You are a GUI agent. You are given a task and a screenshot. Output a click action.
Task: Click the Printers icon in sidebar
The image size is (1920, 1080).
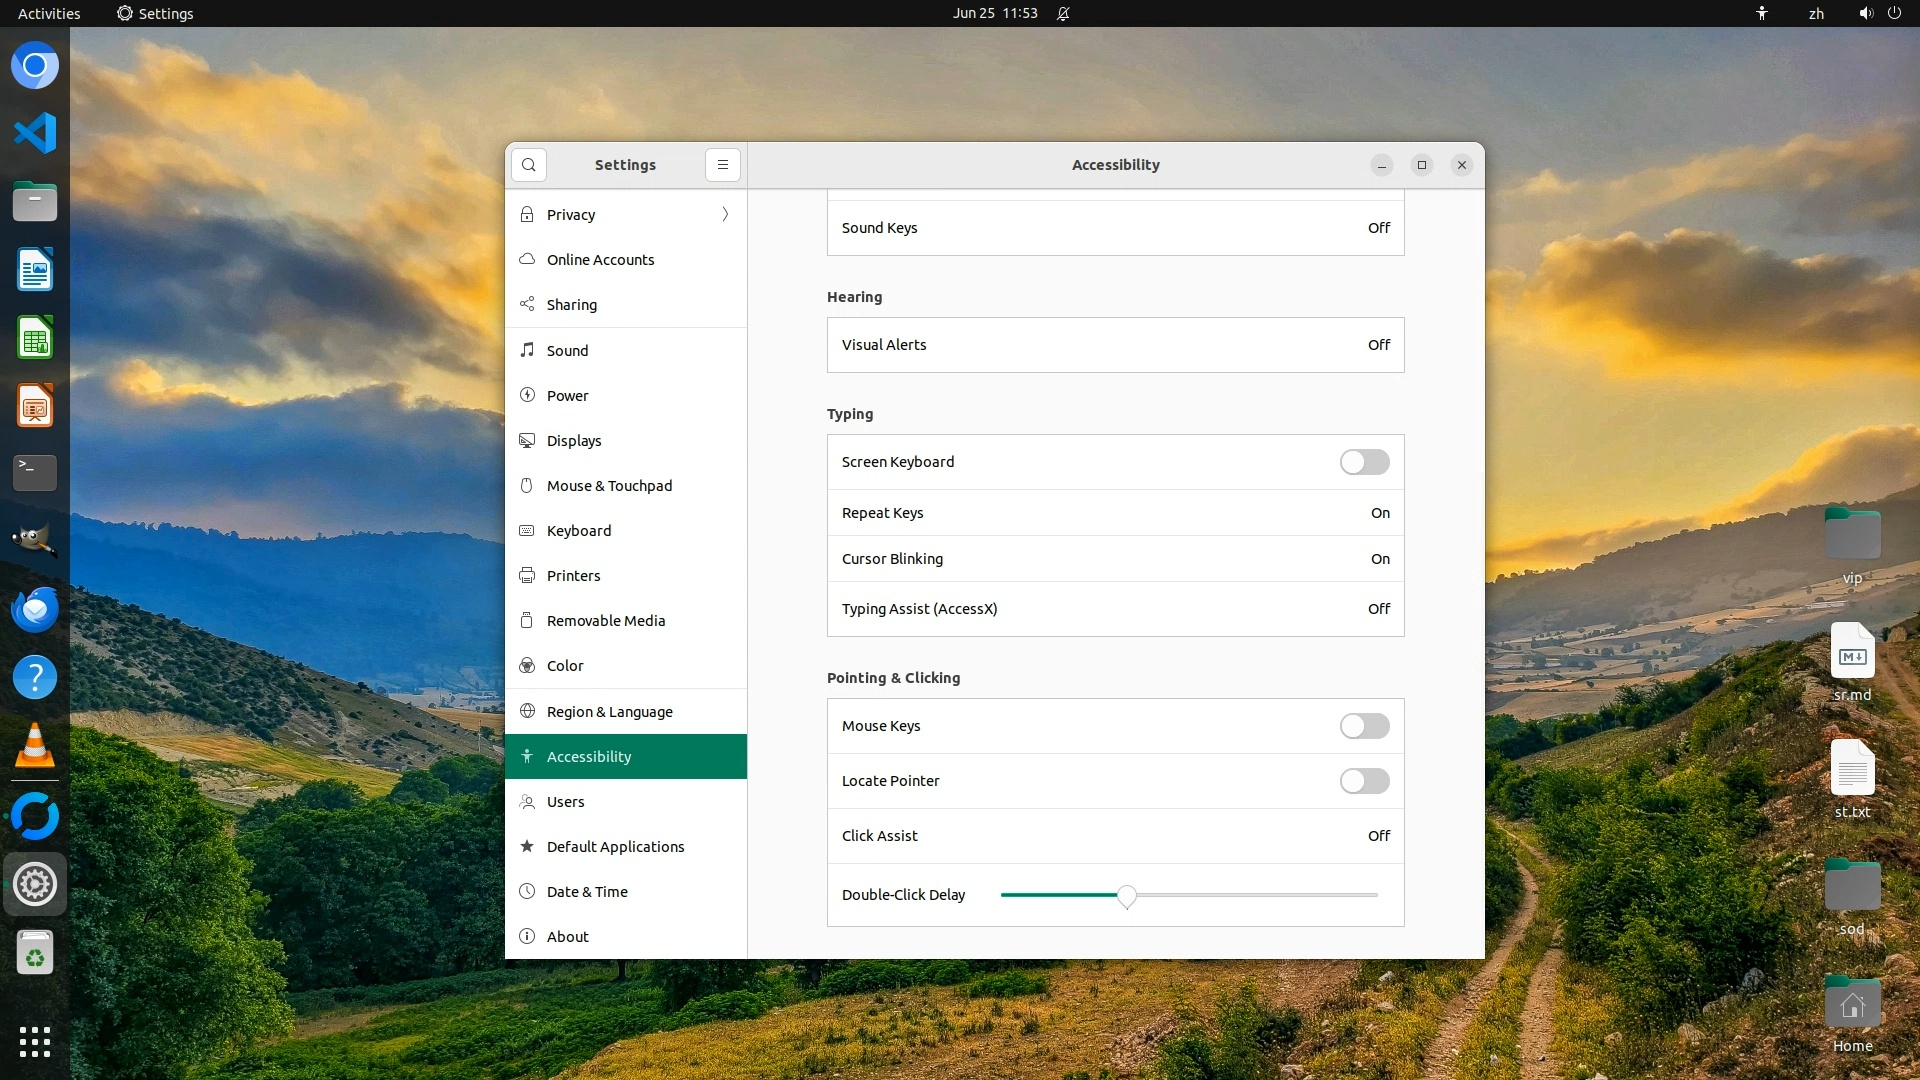point(527,575)
